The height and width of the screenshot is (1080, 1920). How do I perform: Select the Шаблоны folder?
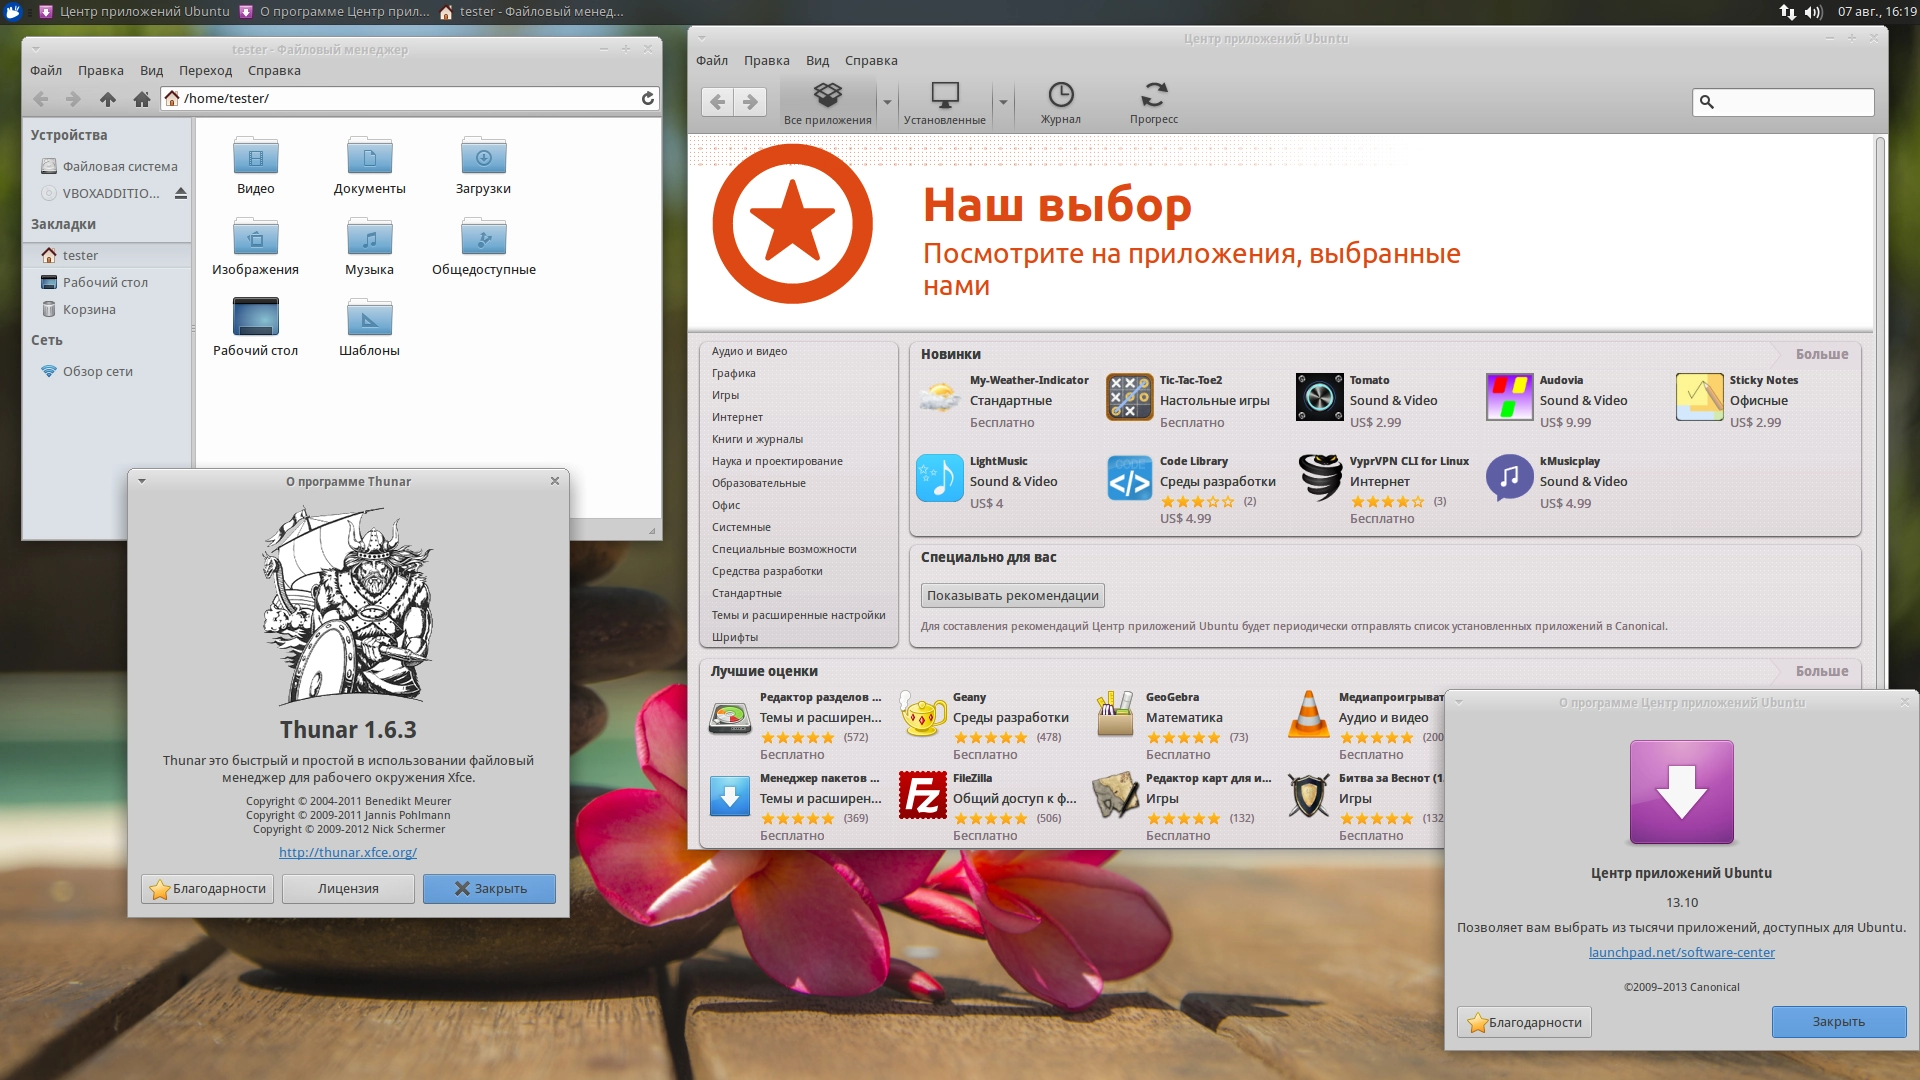click(370, 328)
